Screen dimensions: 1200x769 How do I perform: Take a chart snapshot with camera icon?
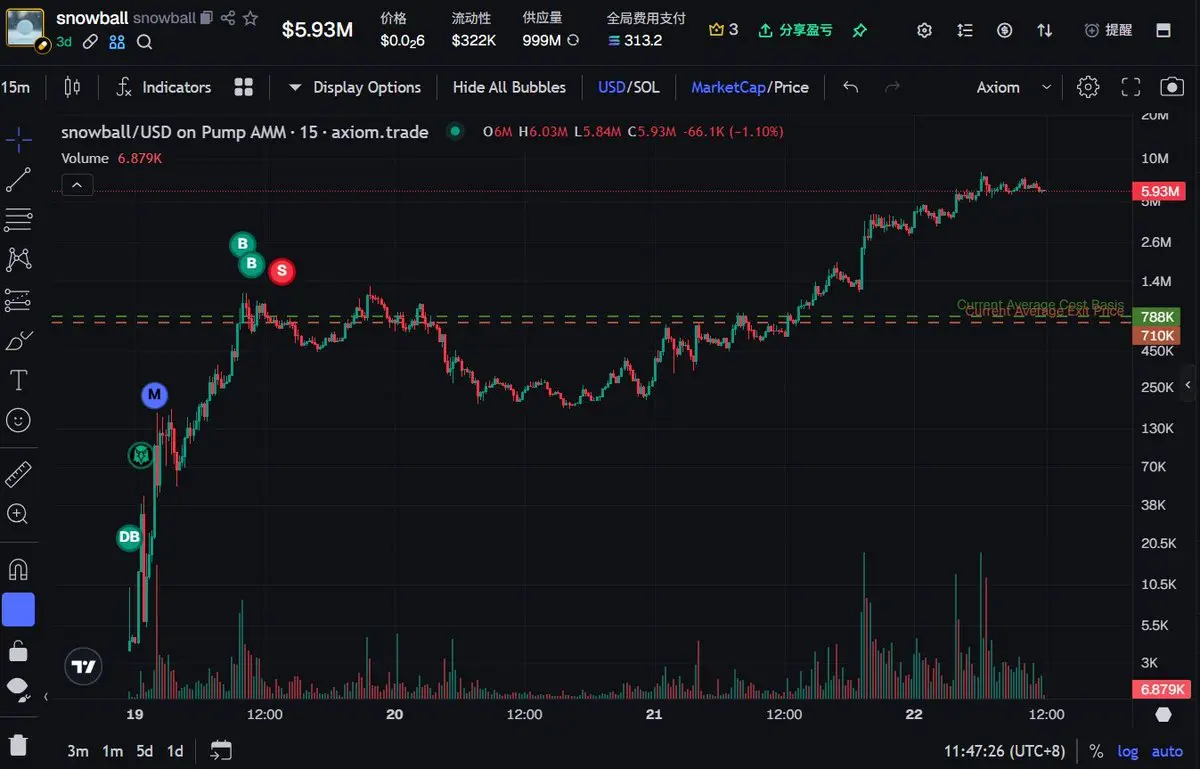[1172, 87]
